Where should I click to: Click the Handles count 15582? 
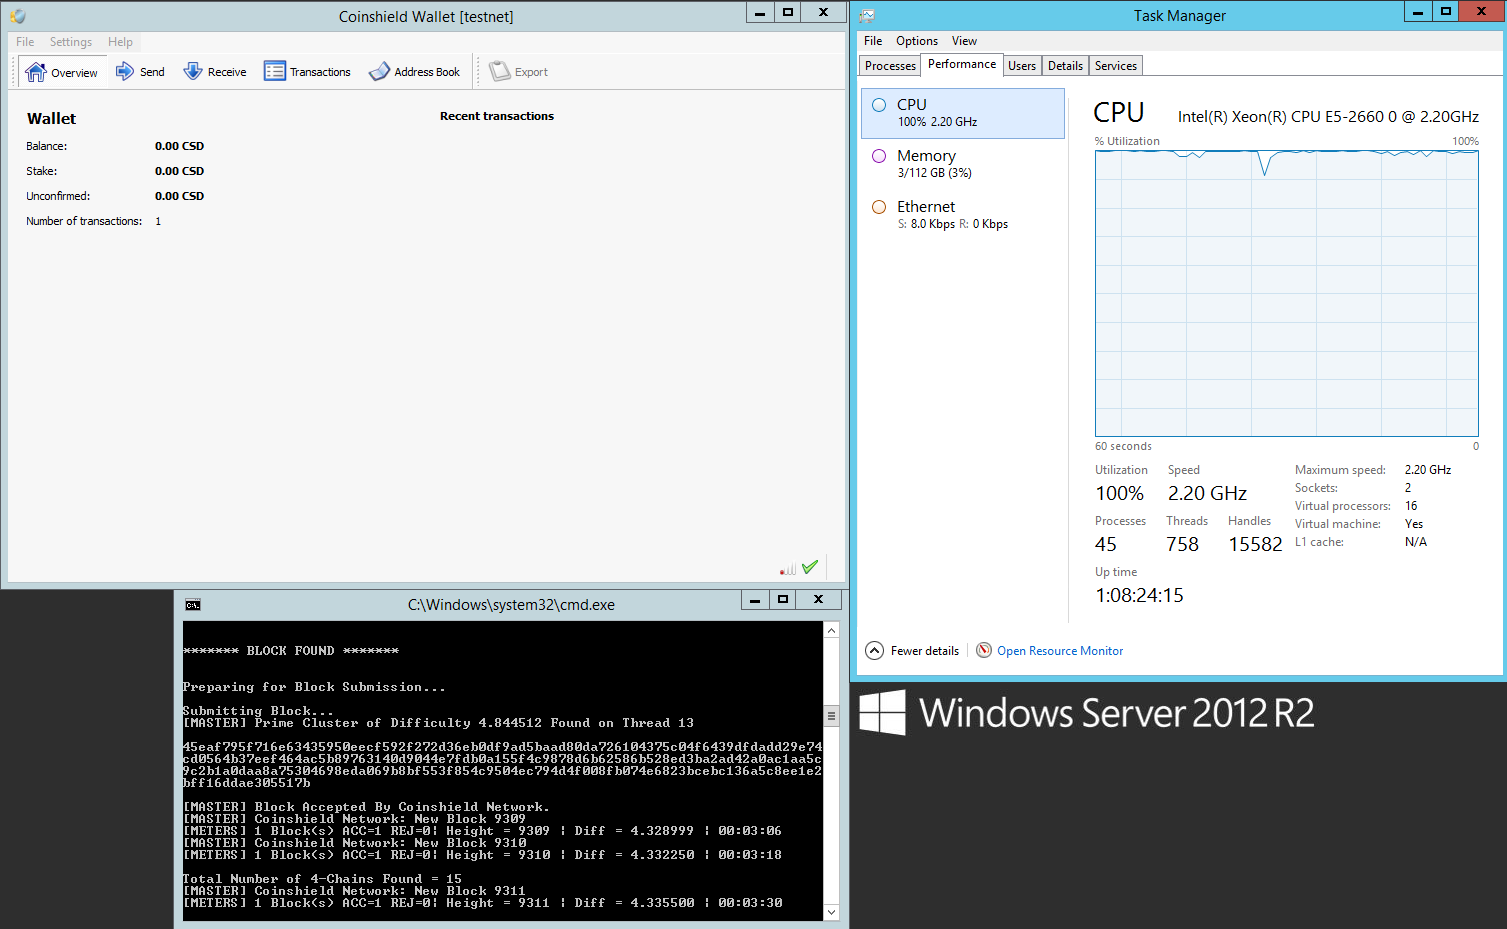[1255, 544]
